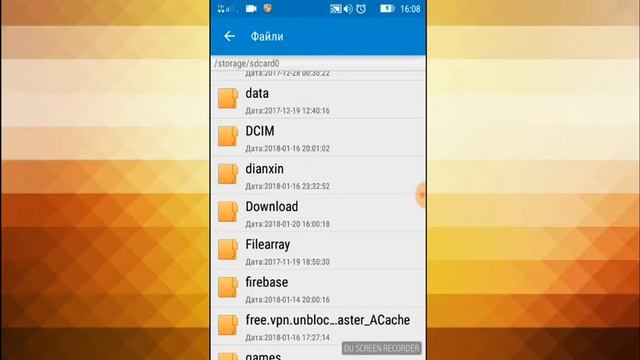Open the Download folder icon
This screenshot has height=360, width=640.
tap(228, 212)
